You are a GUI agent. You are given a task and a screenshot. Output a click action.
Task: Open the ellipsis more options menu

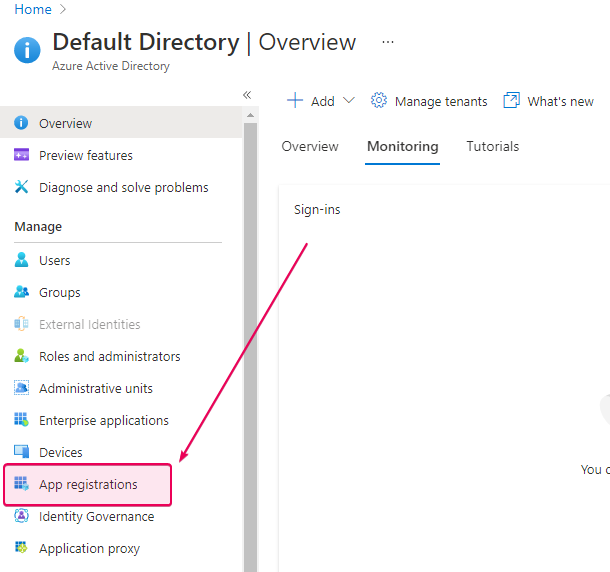(x=387, y=42)
